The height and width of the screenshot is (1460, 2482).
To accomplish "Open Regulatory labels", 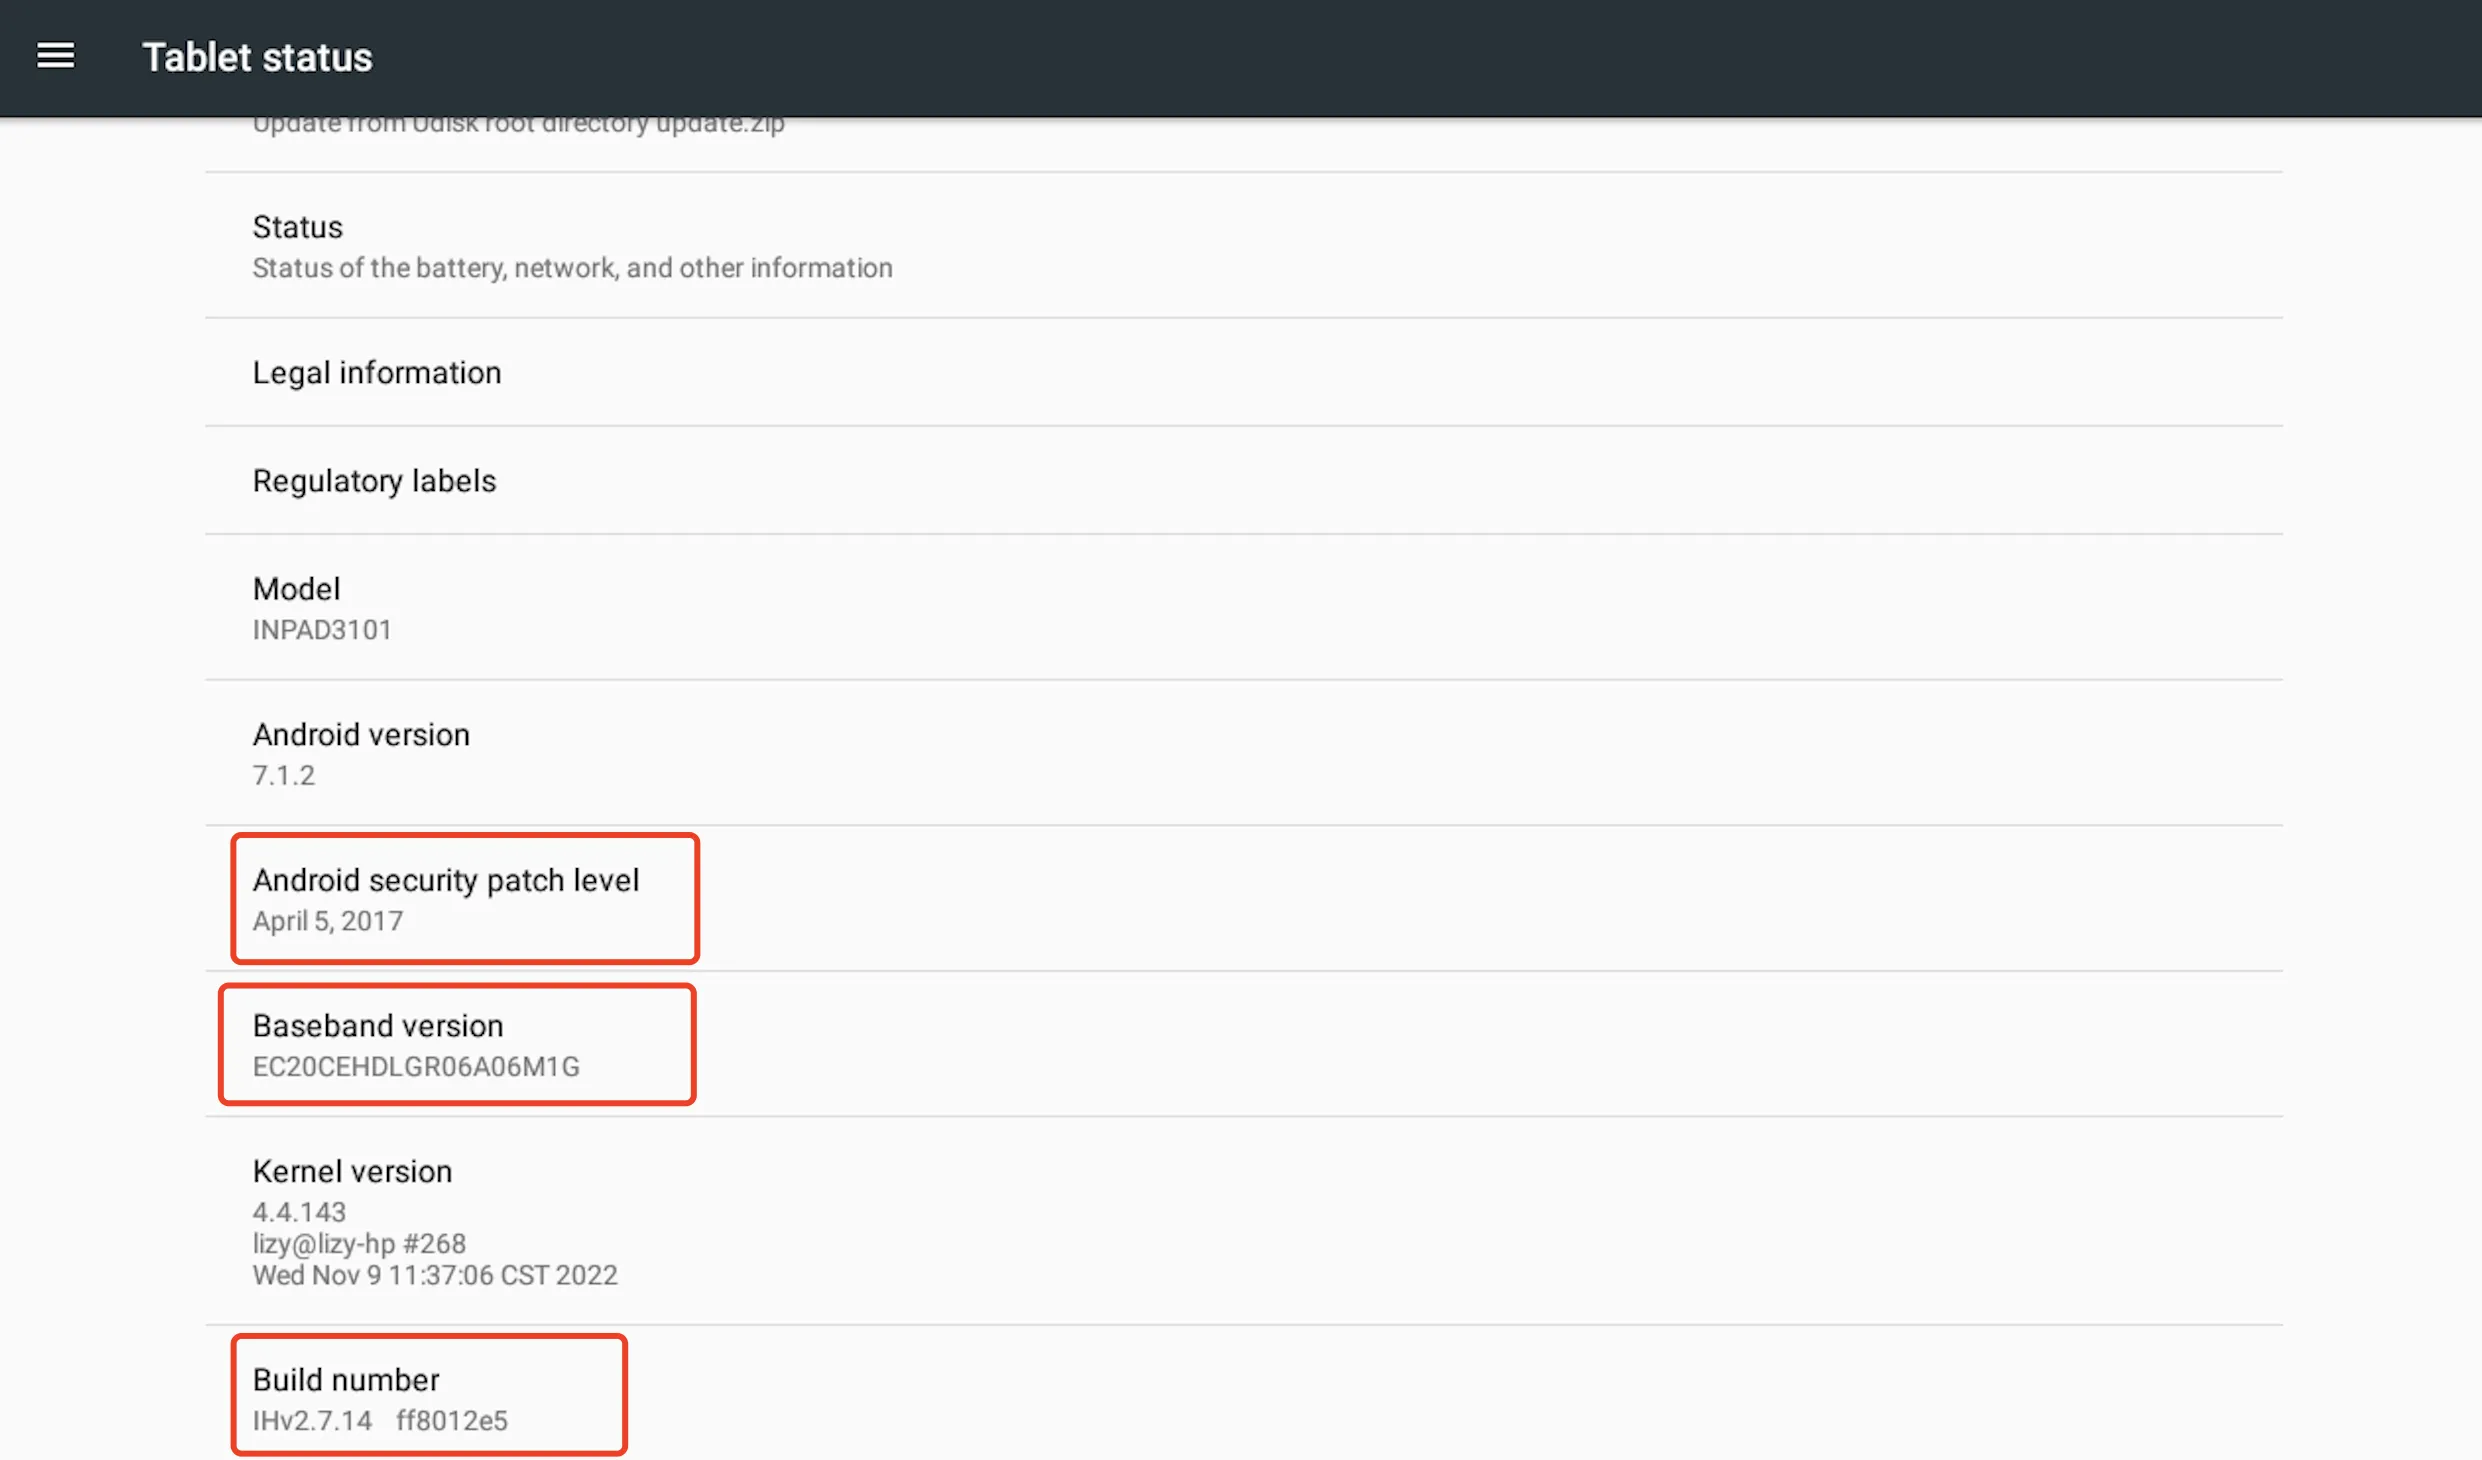I will click(1244, 481).
